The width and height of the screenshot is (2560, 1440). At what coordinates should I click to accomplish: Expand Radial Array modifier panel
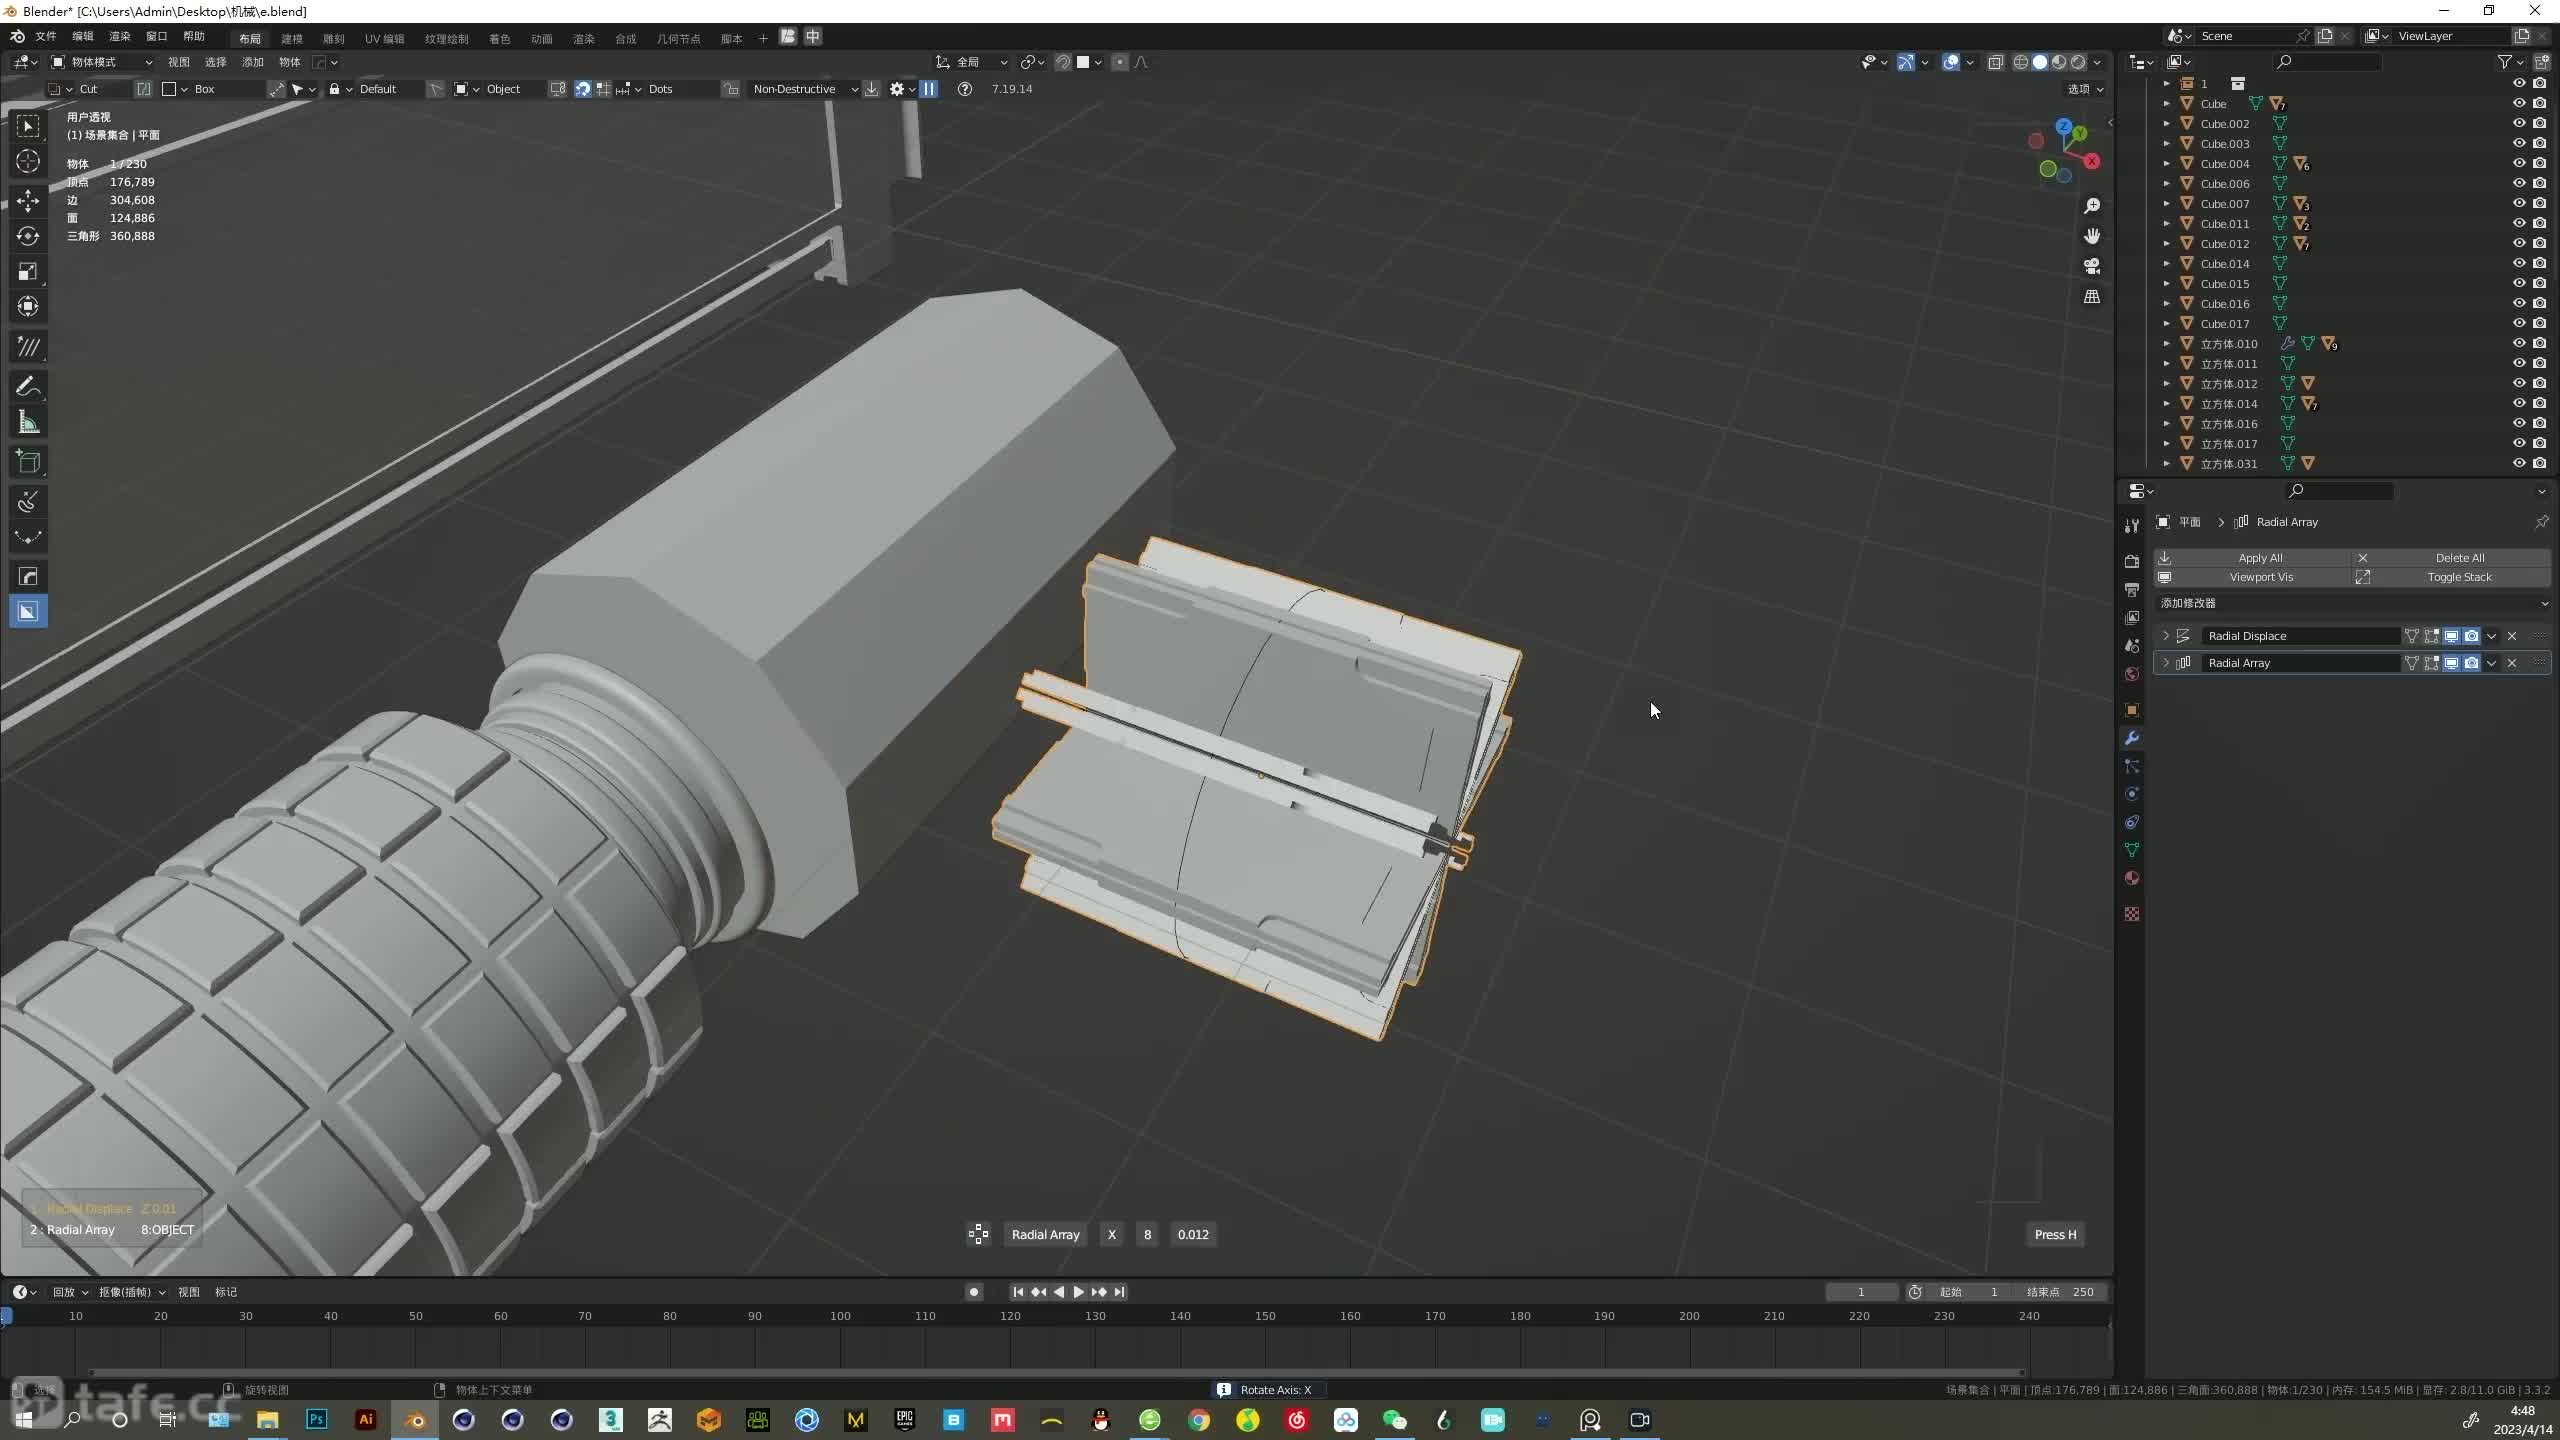click(x=2166, y=663)
